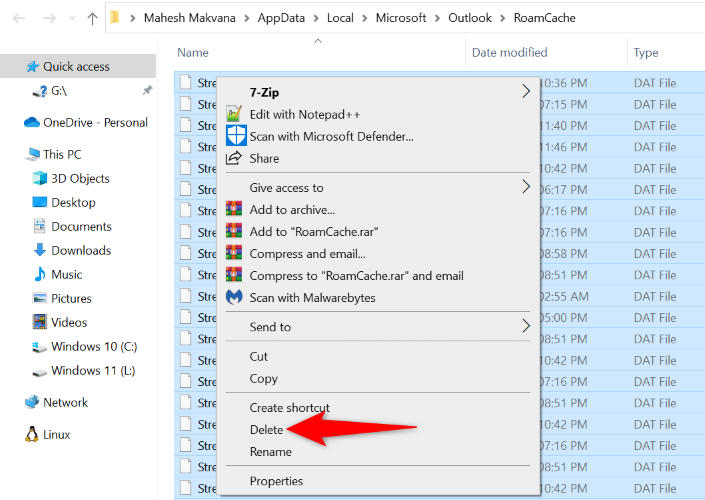705x500 pixels.
Task: Navigate to the Local breadcrumb
Action: [340, 18]
